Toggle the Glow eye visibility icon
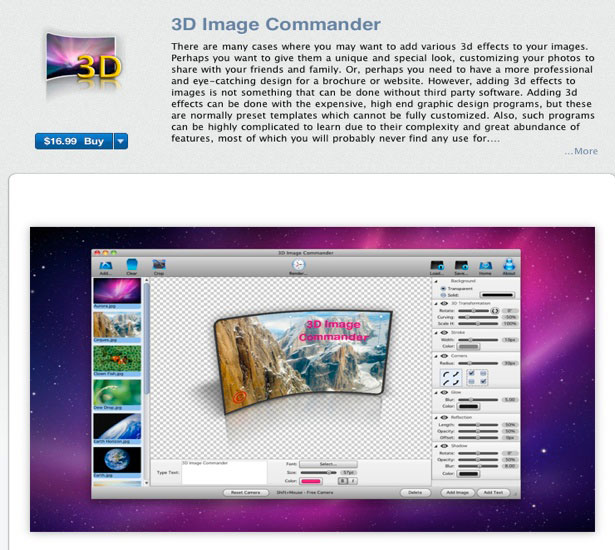The width and height of the screenshot is (615, 550). [444, 393]
